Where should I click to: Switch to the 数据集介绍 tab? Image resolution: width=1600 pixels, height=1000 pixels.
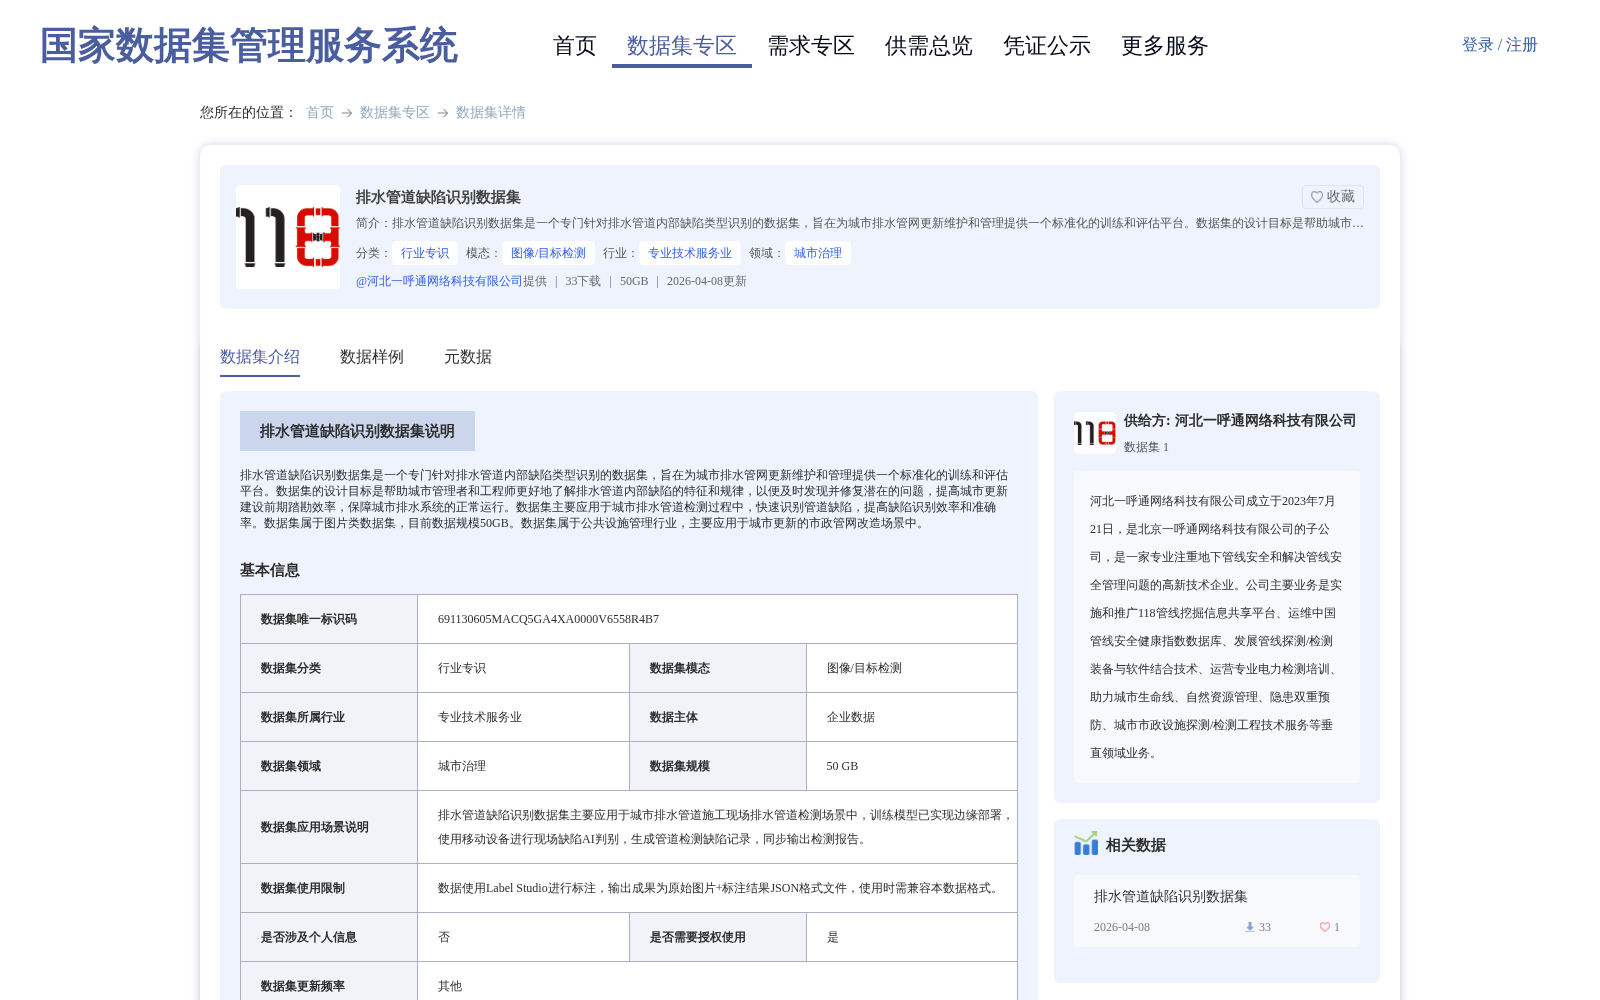coord(260,357)
